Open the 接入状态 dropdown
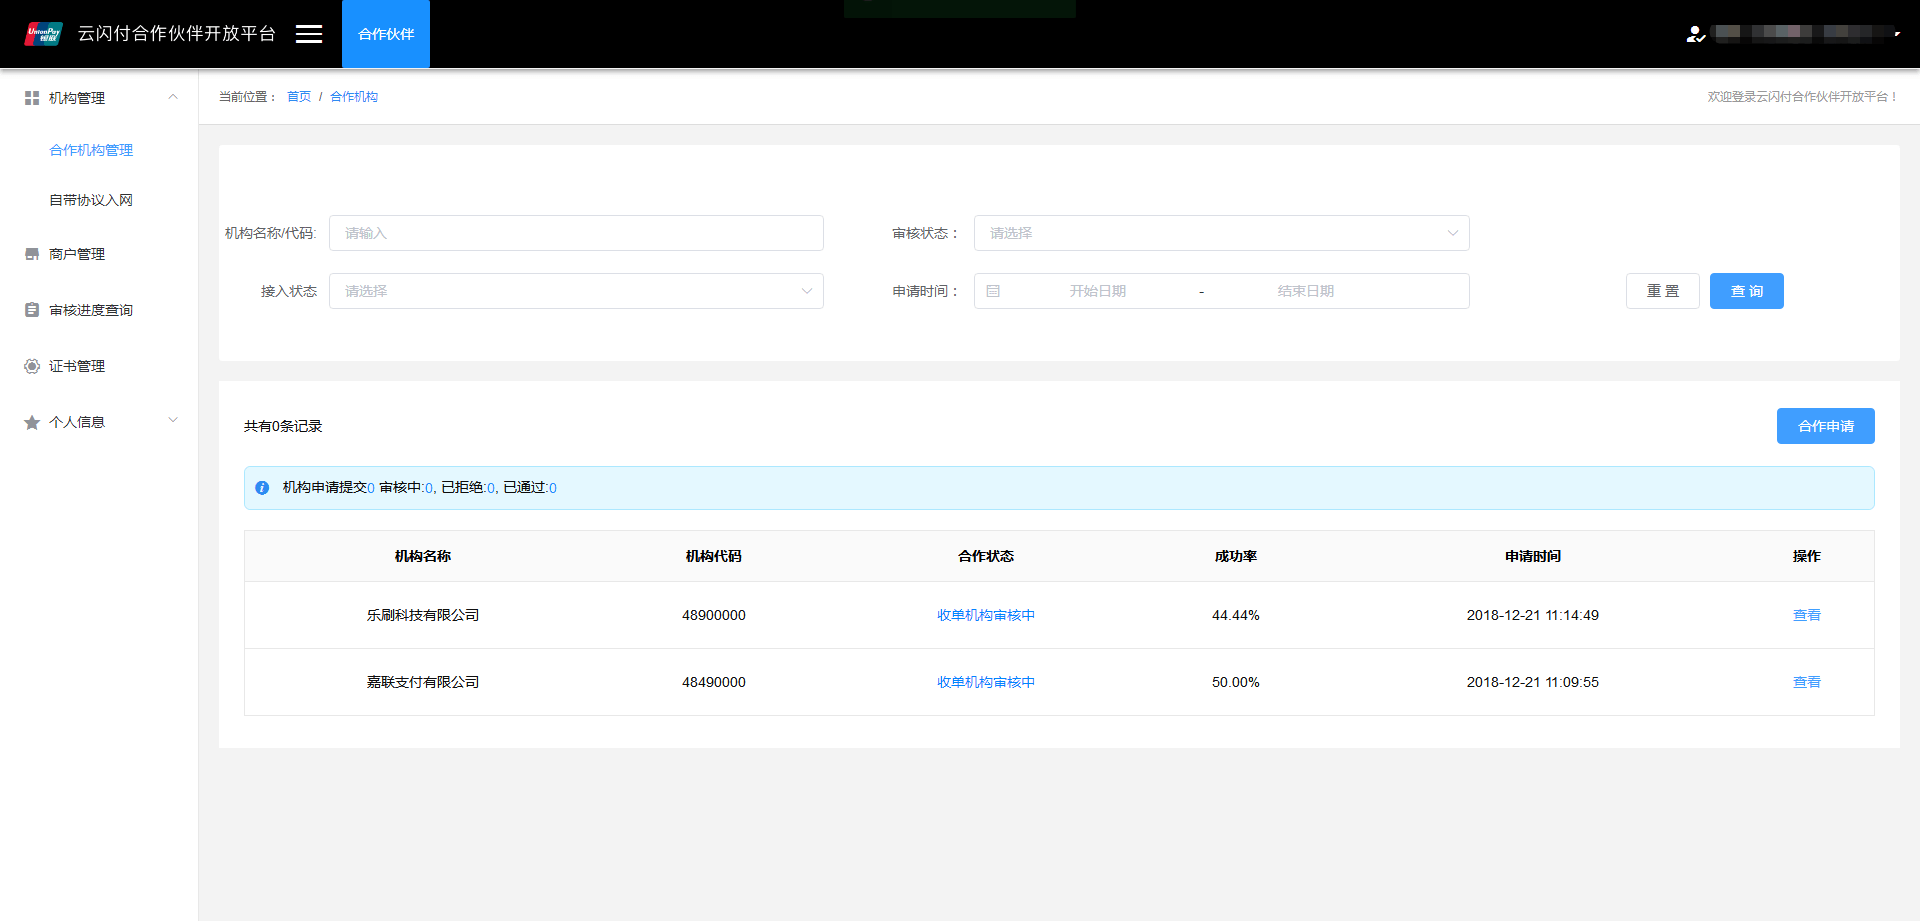 tap(576, 291)
